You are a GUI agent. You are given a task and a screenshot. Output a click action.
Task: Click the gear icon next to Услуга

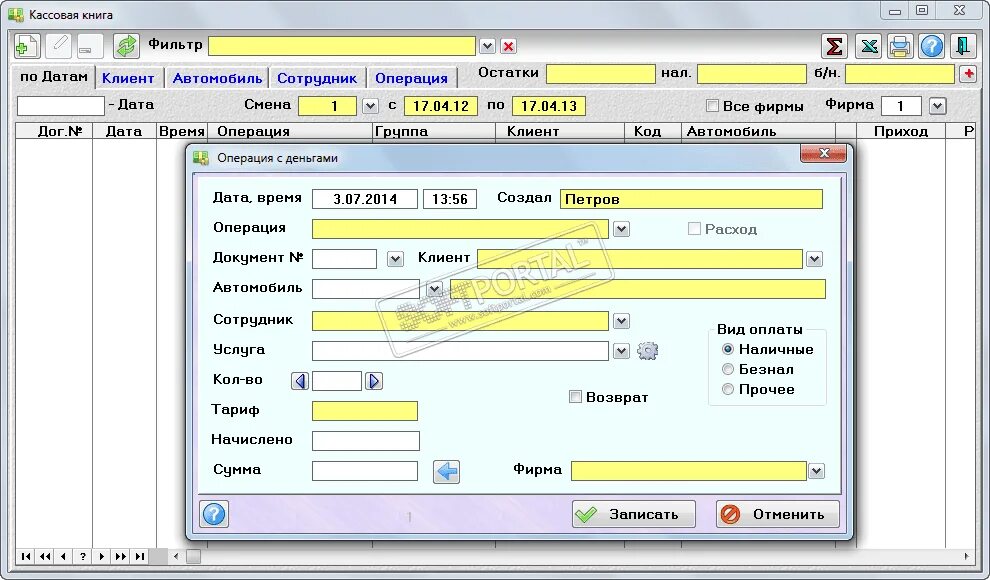click(648, 351)
